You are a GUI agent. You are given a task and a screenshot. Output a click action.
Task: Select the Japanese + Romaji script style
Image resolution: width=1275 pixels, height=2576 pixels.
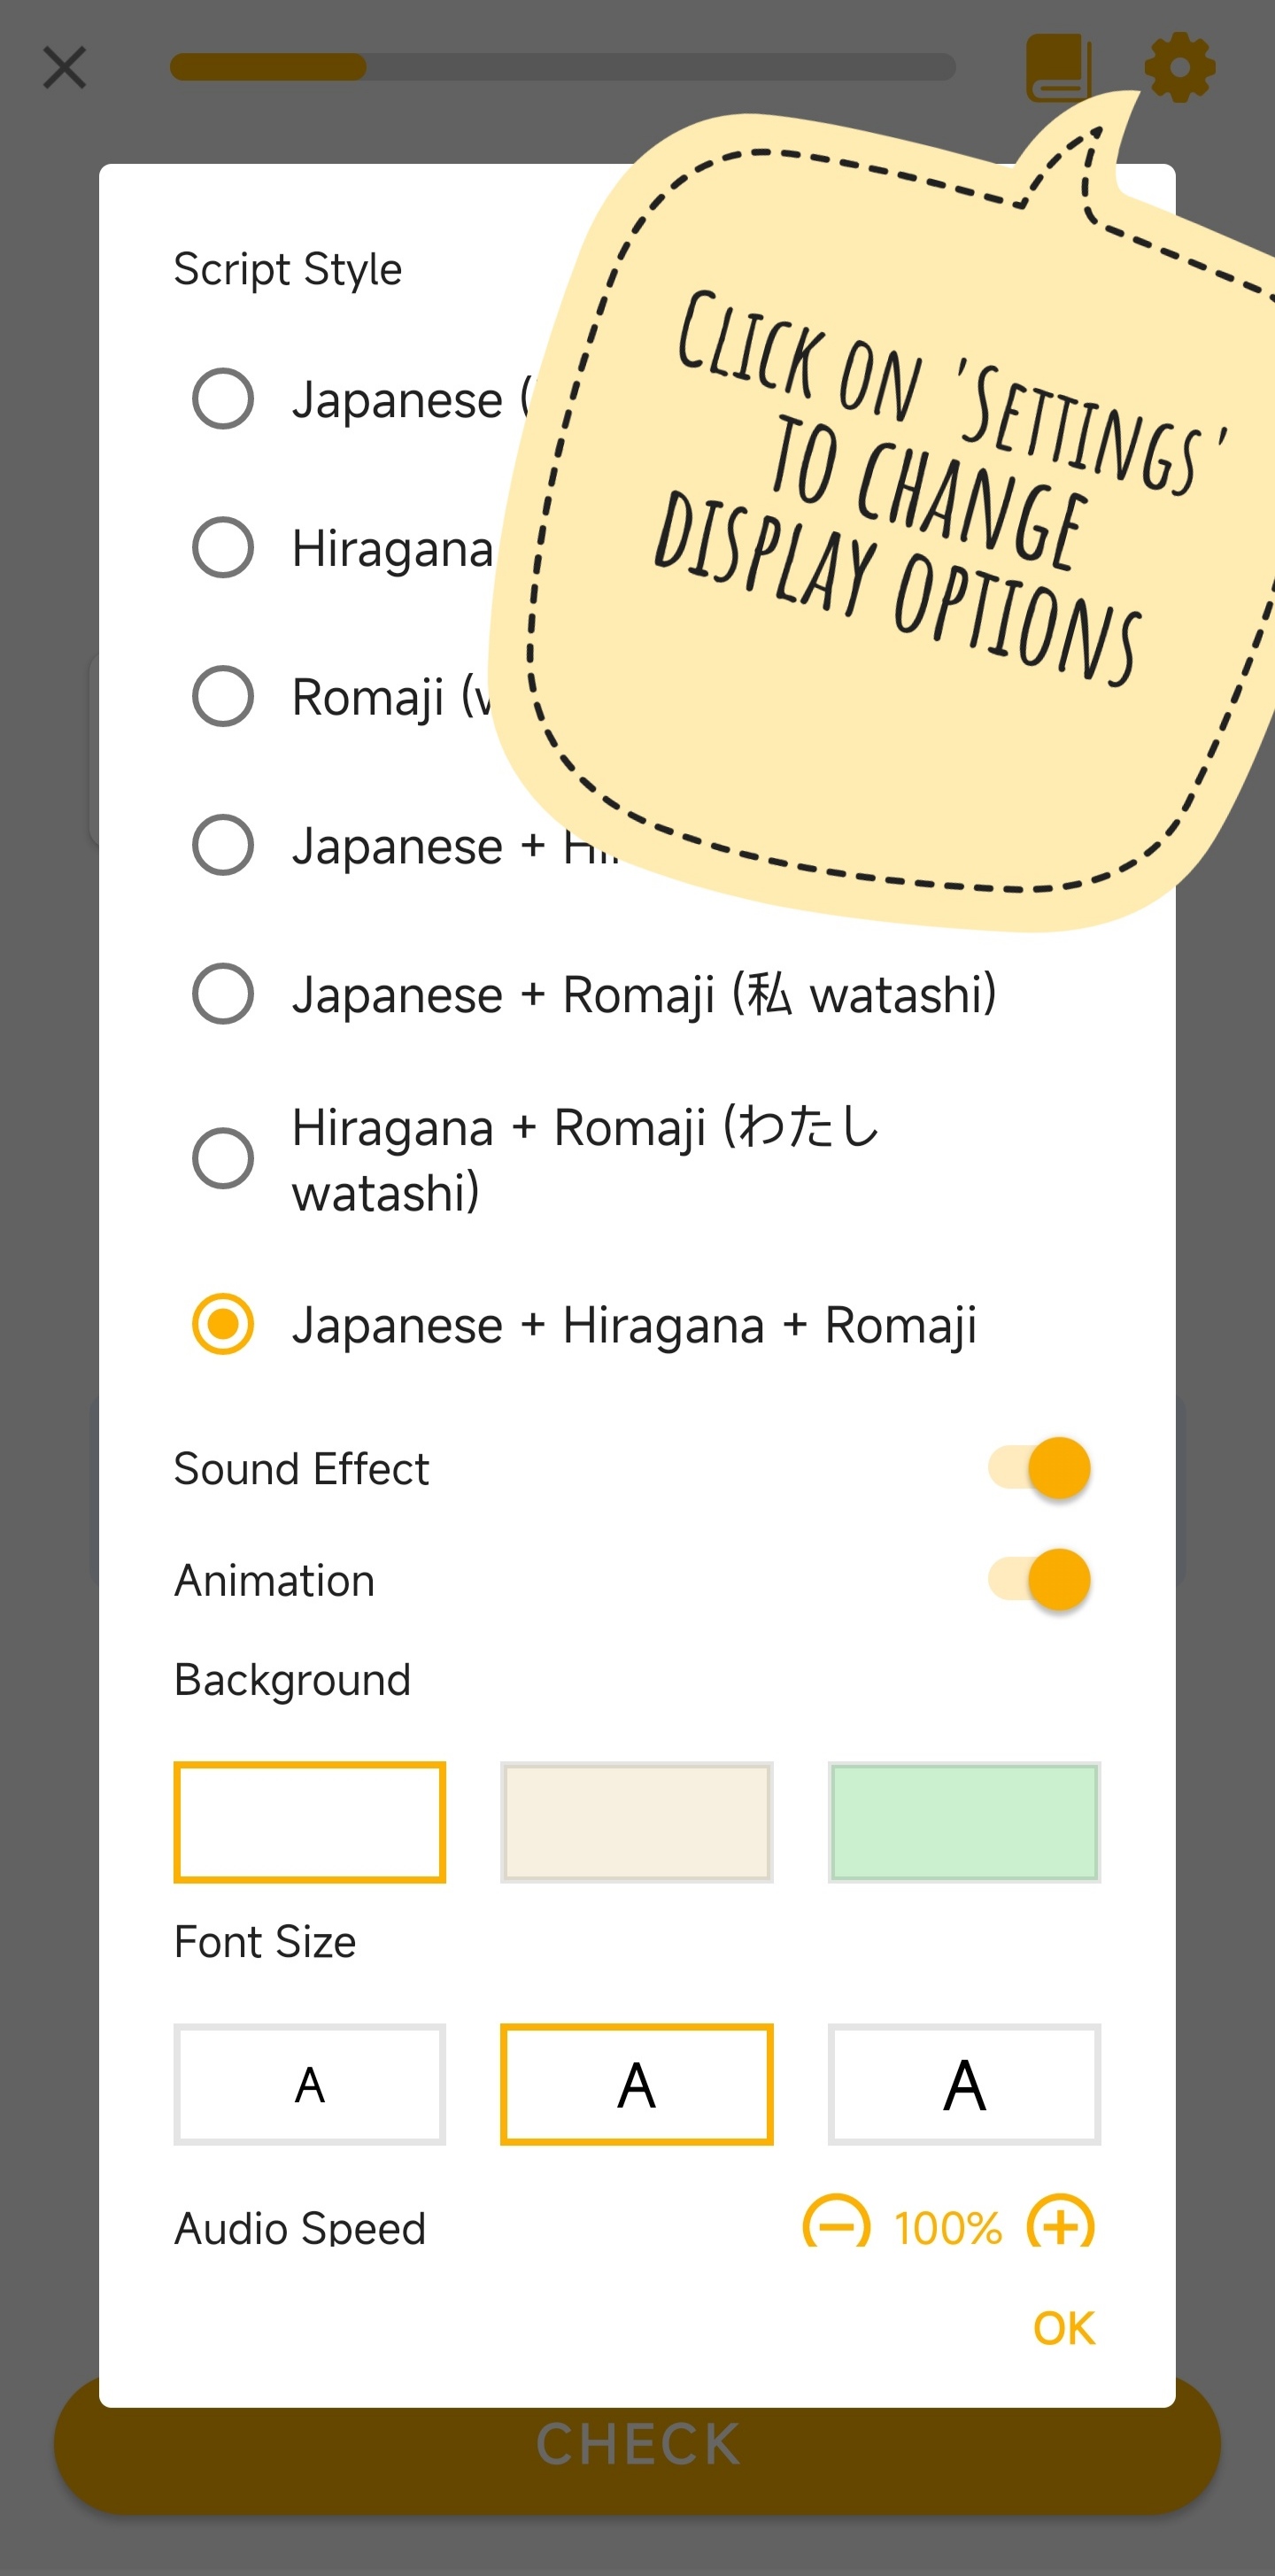[x=223, y=993]
